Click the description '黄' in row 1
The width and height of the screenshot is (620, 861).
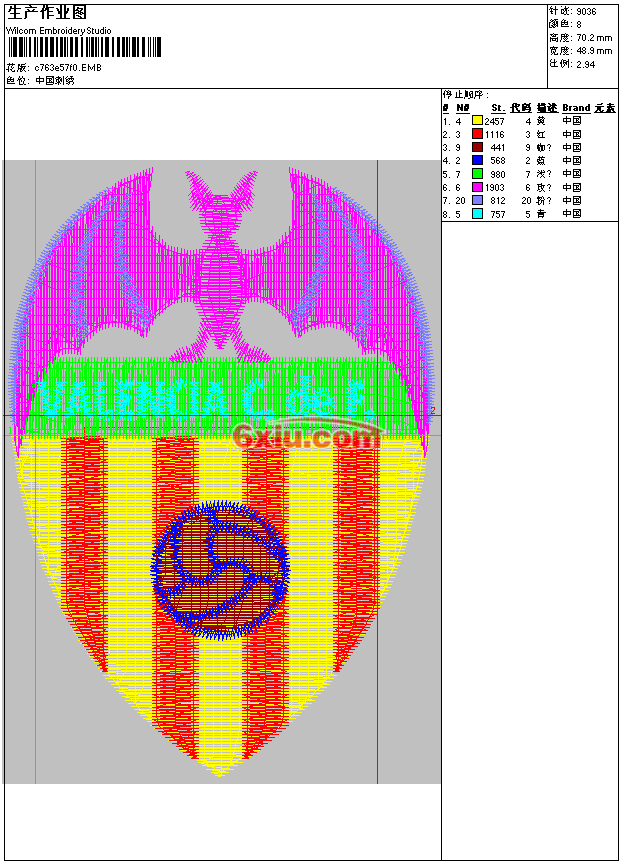pyautogui.click(x=541, y=121)
